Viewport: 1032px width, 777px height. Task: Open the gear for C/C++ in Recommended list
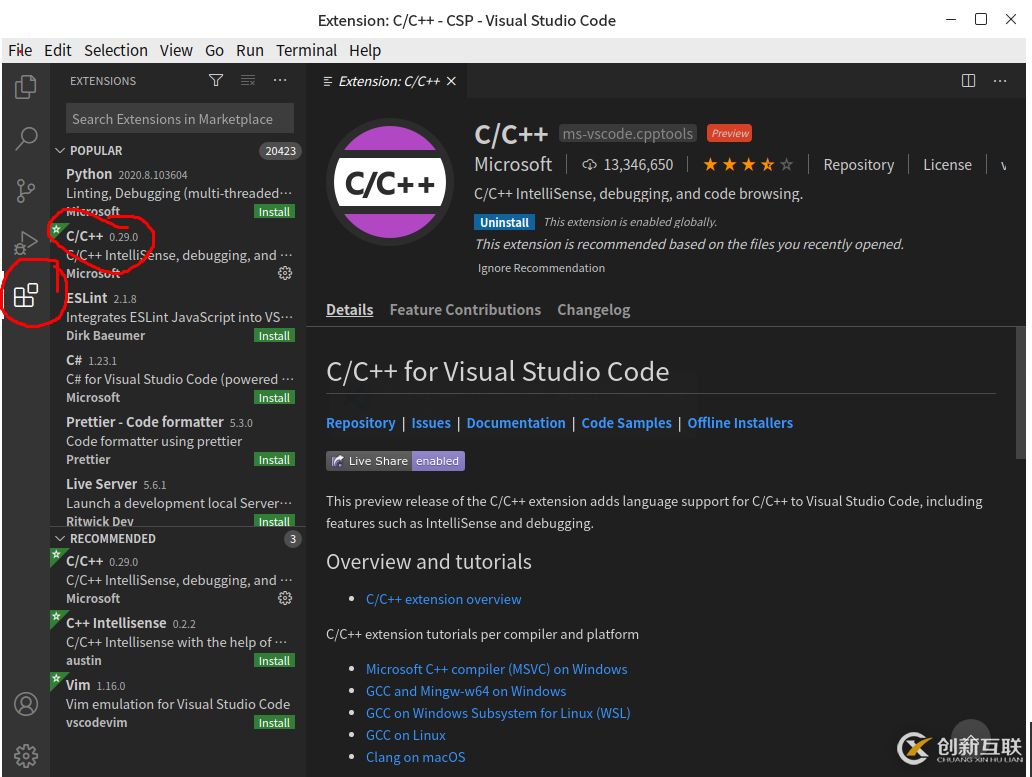pos(285,598)
